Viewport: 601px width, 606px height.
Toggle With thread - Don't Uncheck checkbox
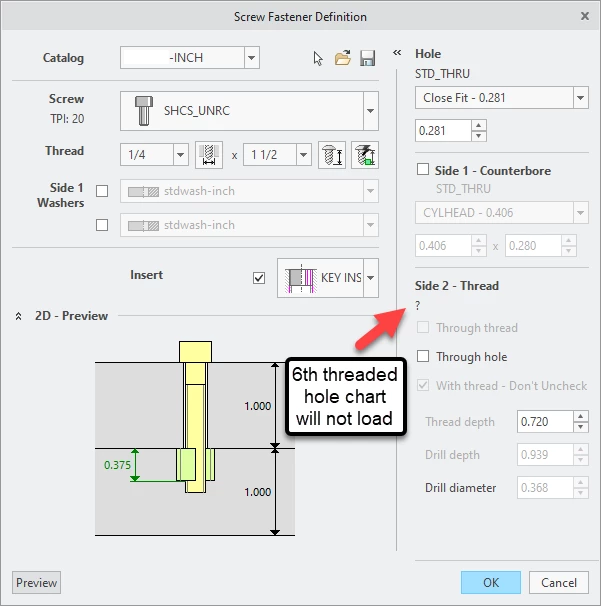coord(423,385)
